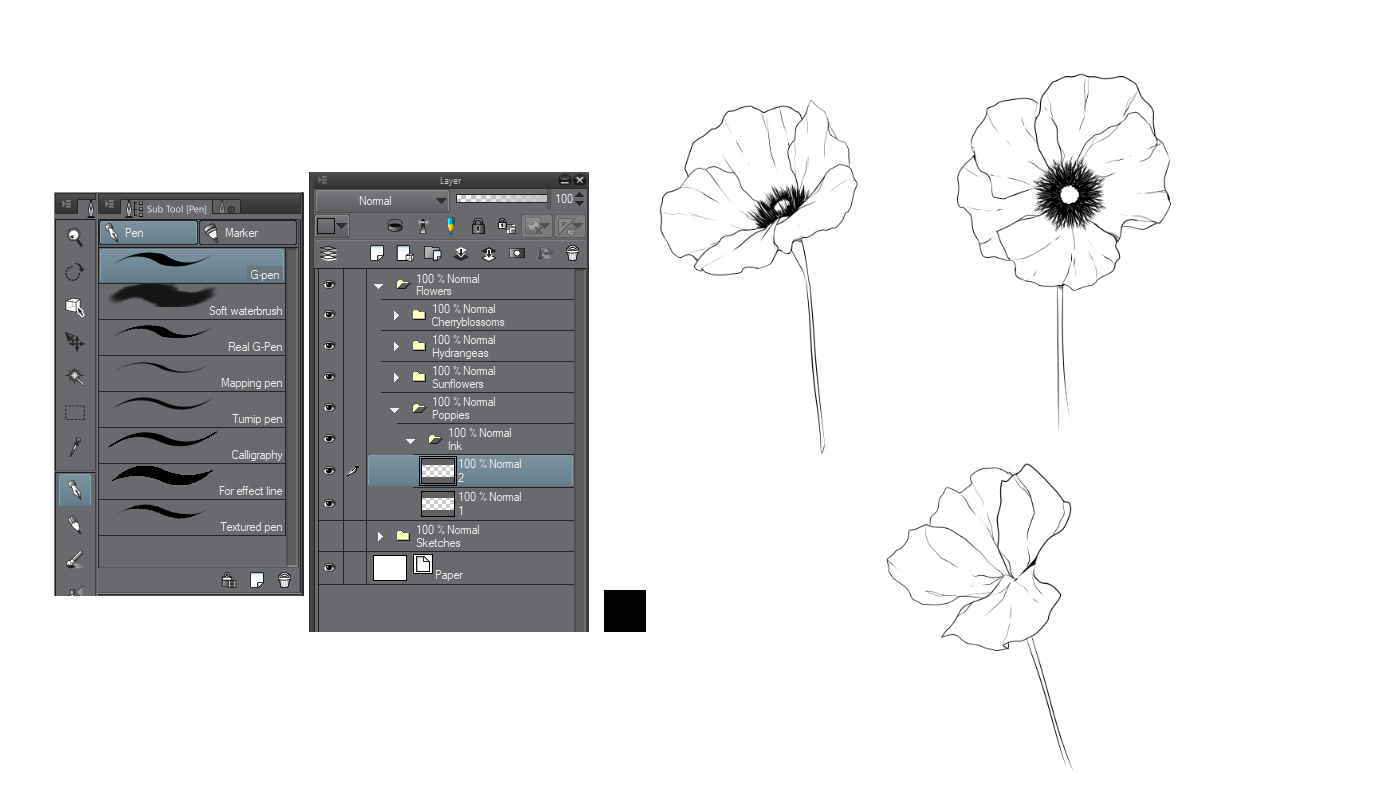Screen dimensions: 1391x800
Task: Collapse the Ink folder
Action: point(410,441)
